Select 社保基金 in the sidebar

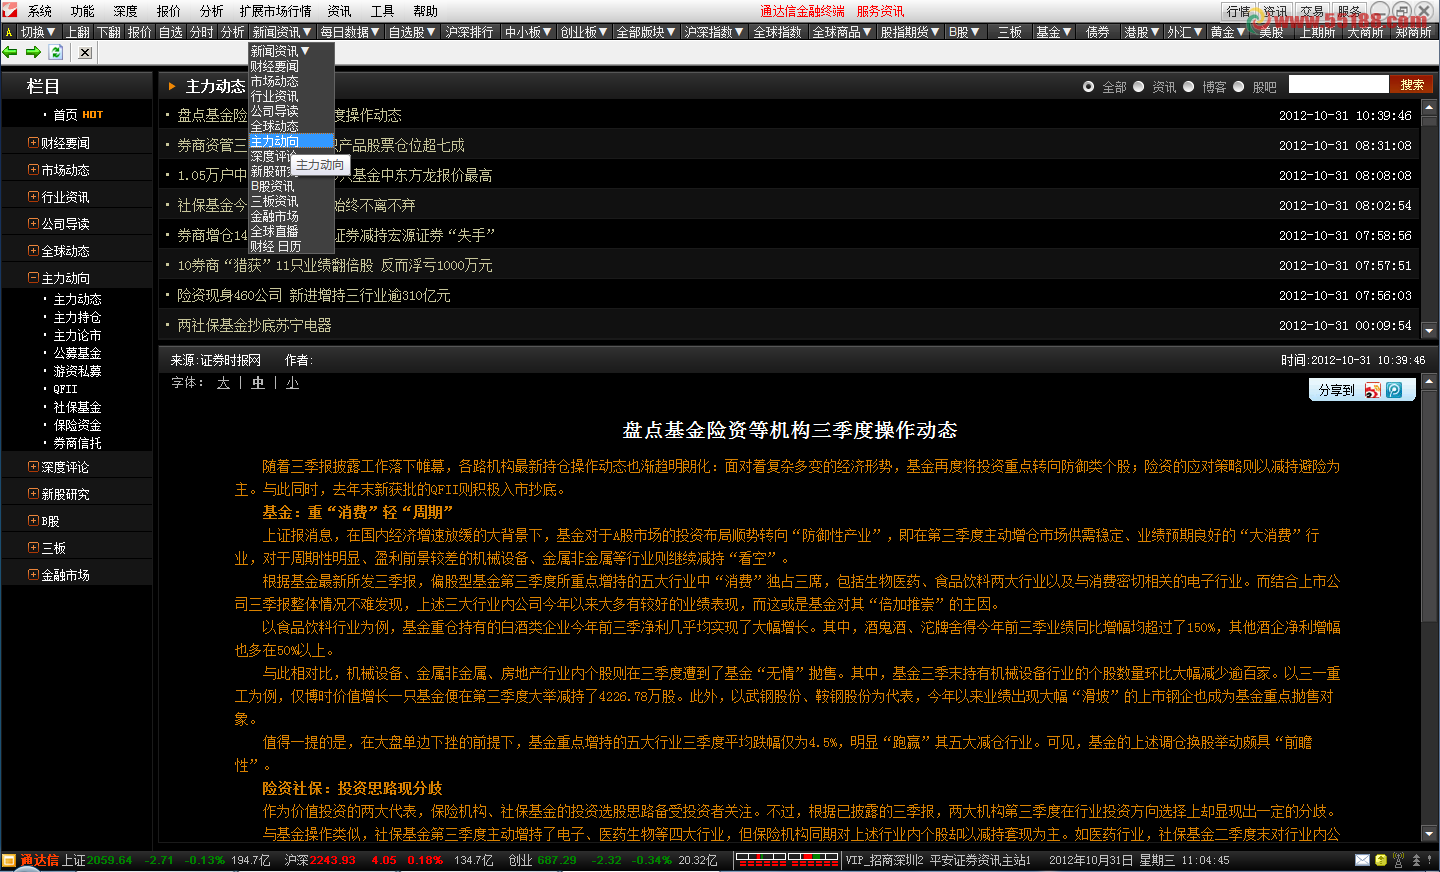(77, 407)
